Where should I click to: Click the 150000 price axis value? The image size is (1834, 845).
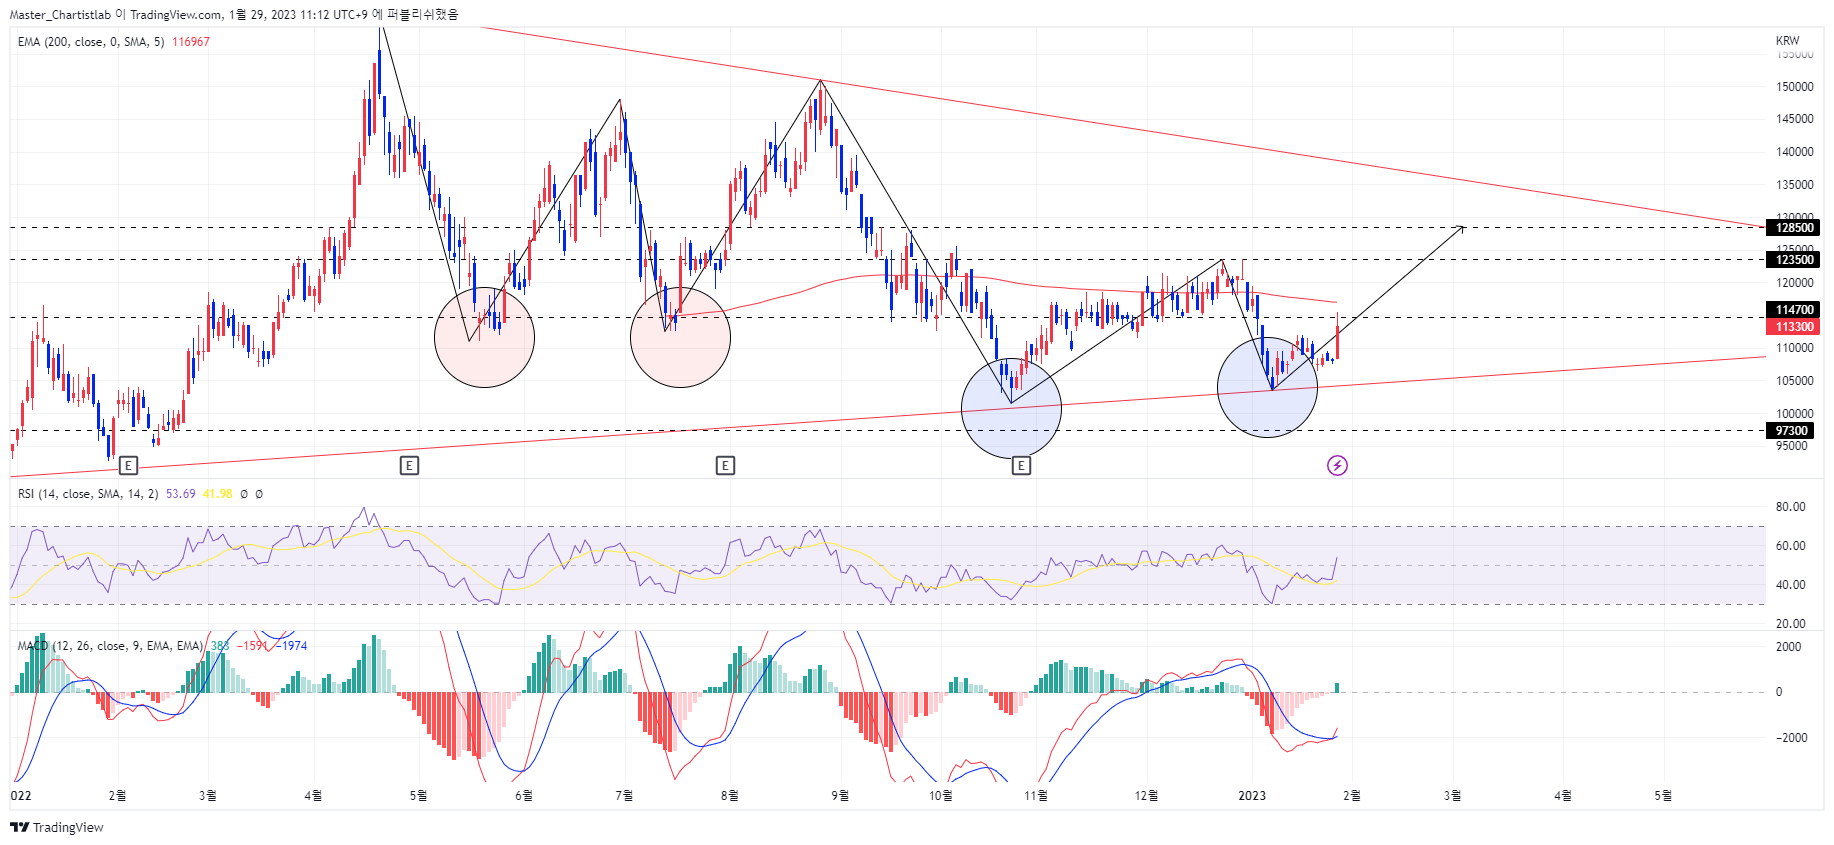[1795, 87]
